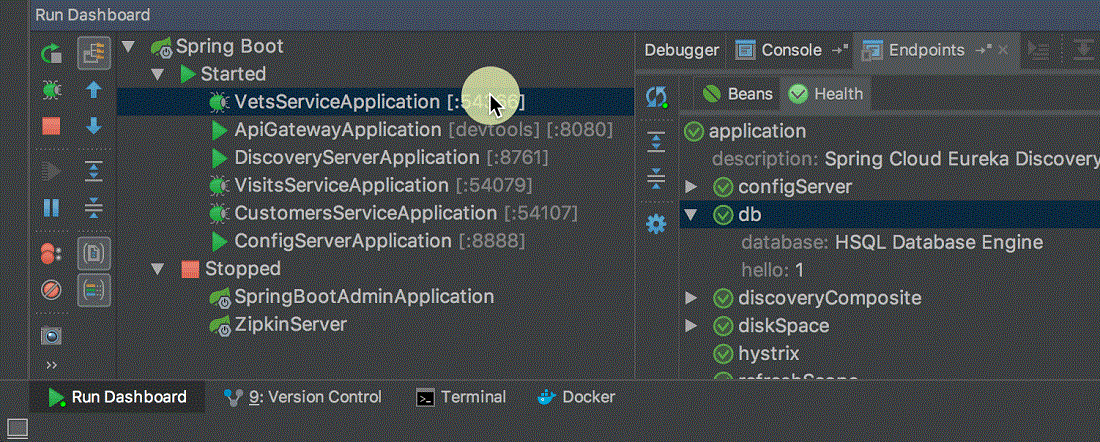Expand all nodes in Endpoints panel
Image resolution: width=1100 pixels, height=442 pixels.
656,142
